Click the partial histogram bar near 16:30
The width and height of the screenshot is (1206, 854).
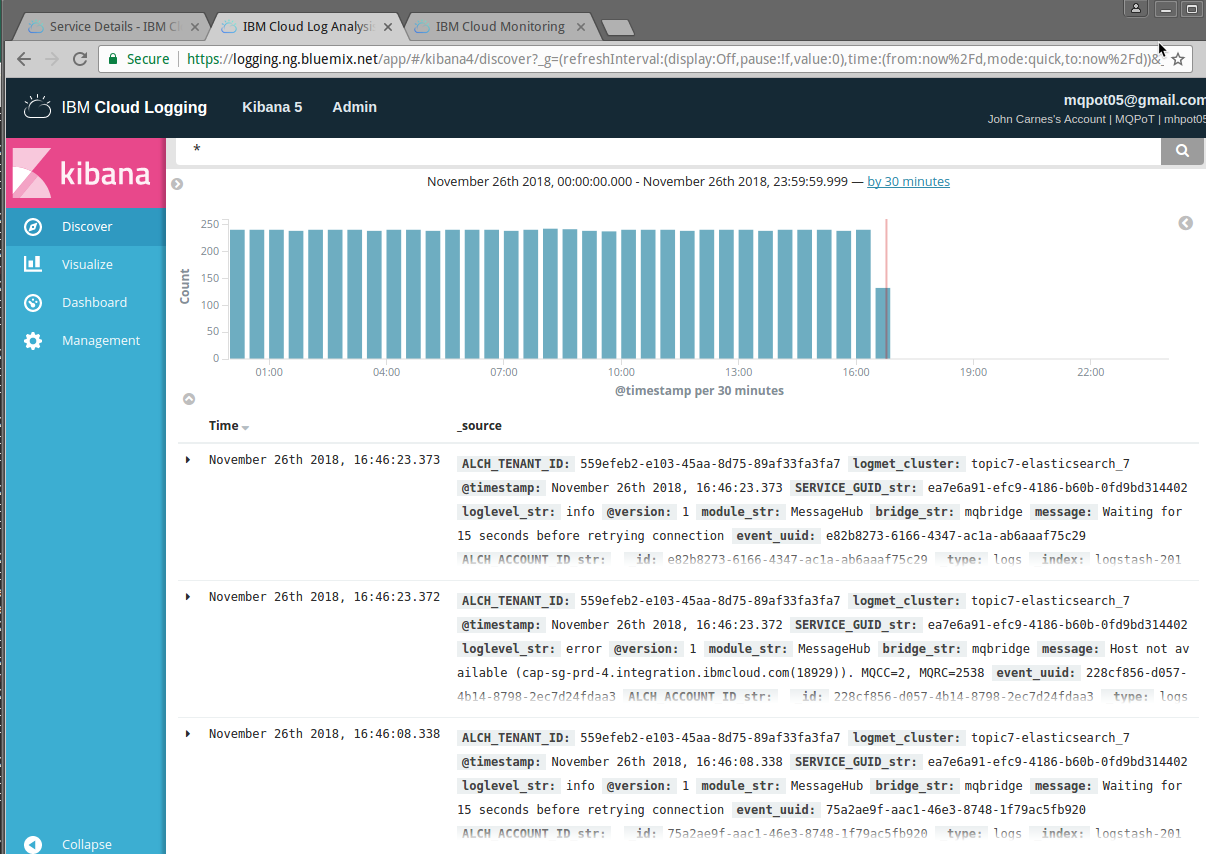pyautogui.click(x=882, y=323)
